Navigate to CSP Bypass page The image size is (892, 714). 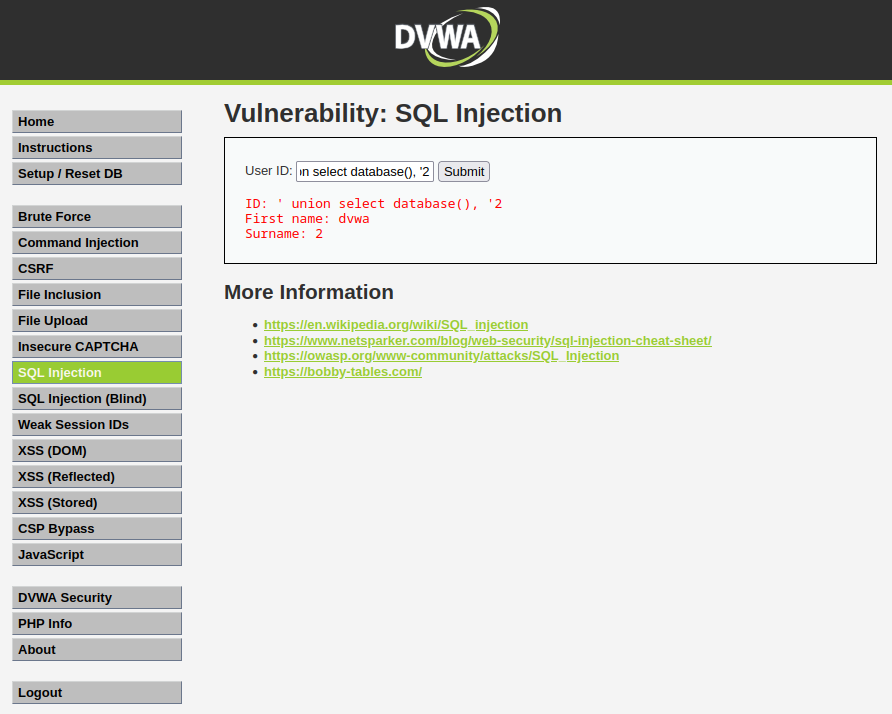[97, 529]
